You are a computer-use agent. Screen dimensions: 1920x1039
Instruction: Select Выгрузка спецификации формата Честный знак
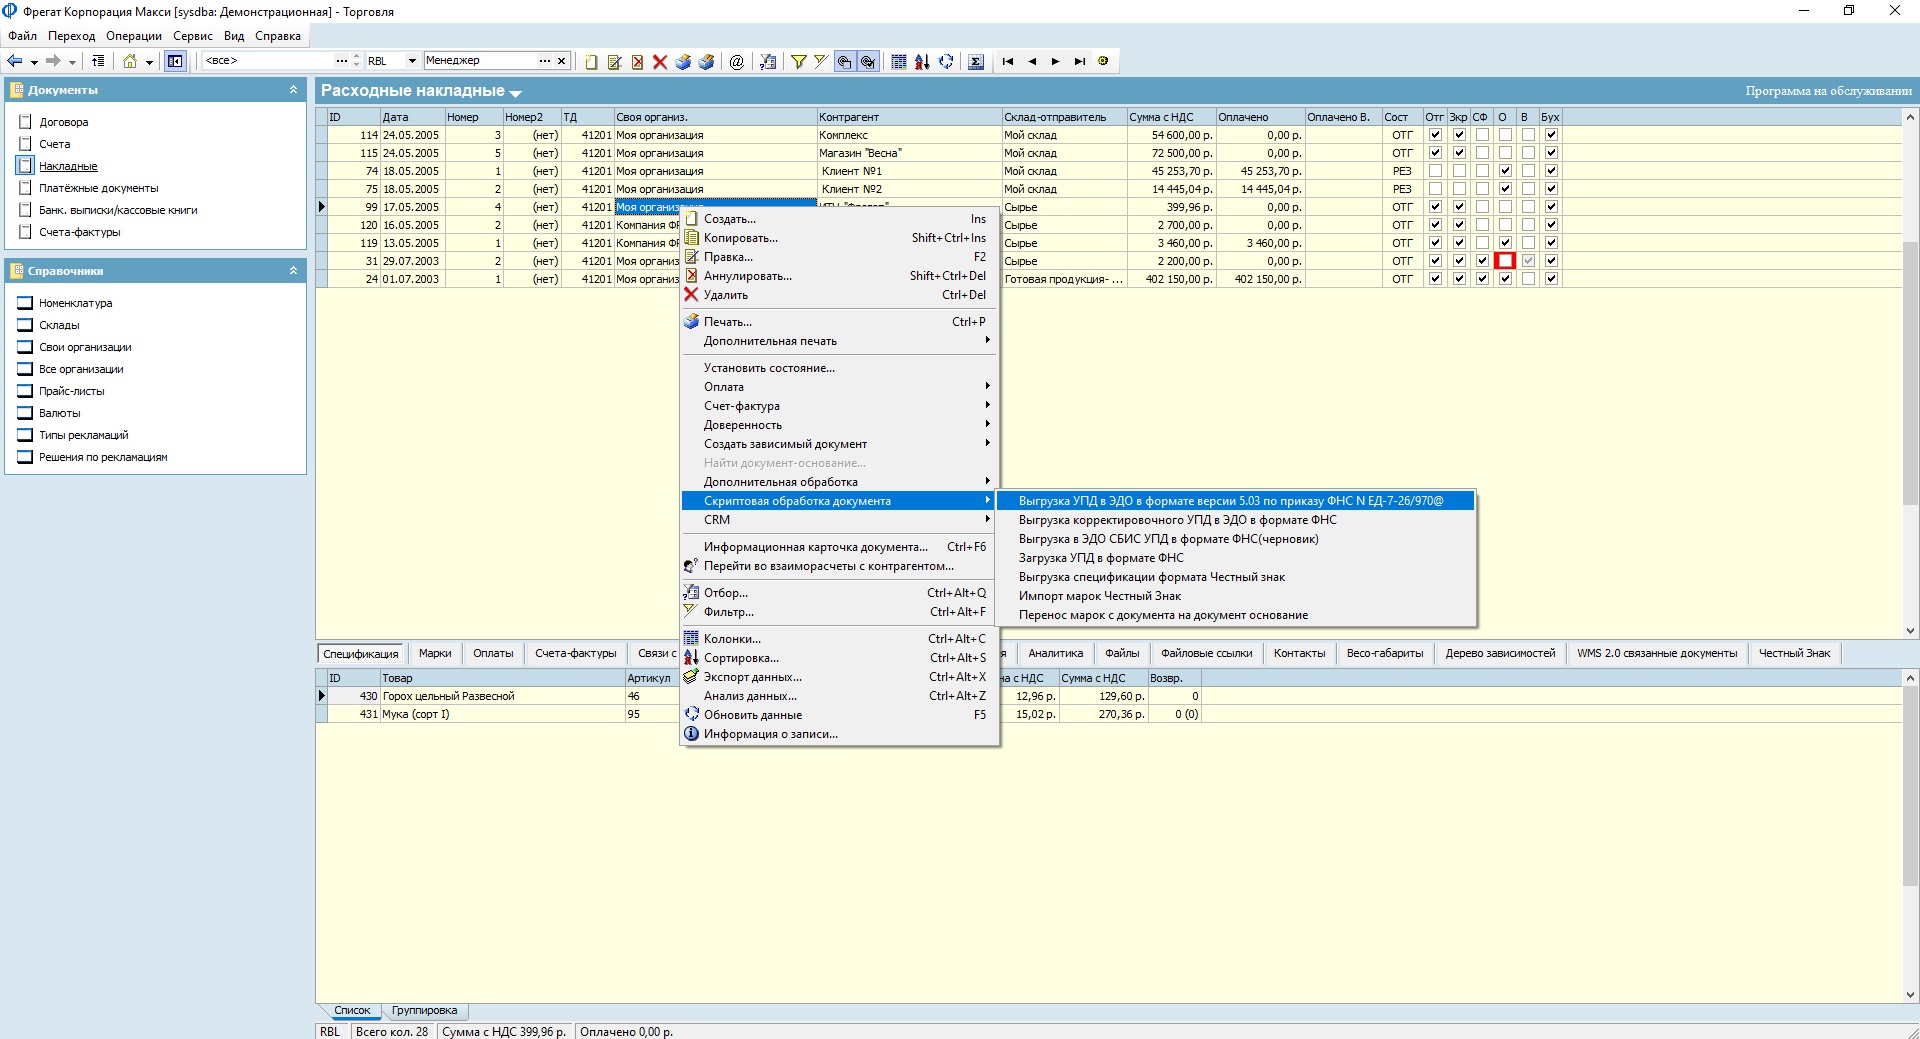pyautogui.click(x=1151, y=577)
